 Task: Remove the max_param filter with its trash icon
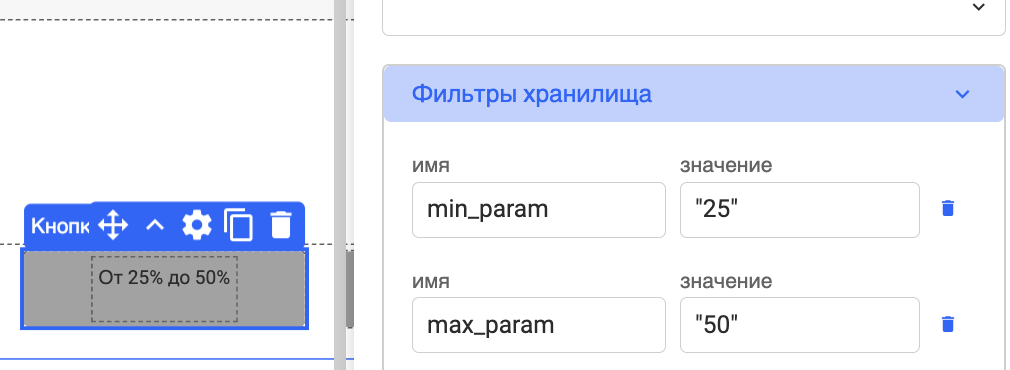pos(948,324)
